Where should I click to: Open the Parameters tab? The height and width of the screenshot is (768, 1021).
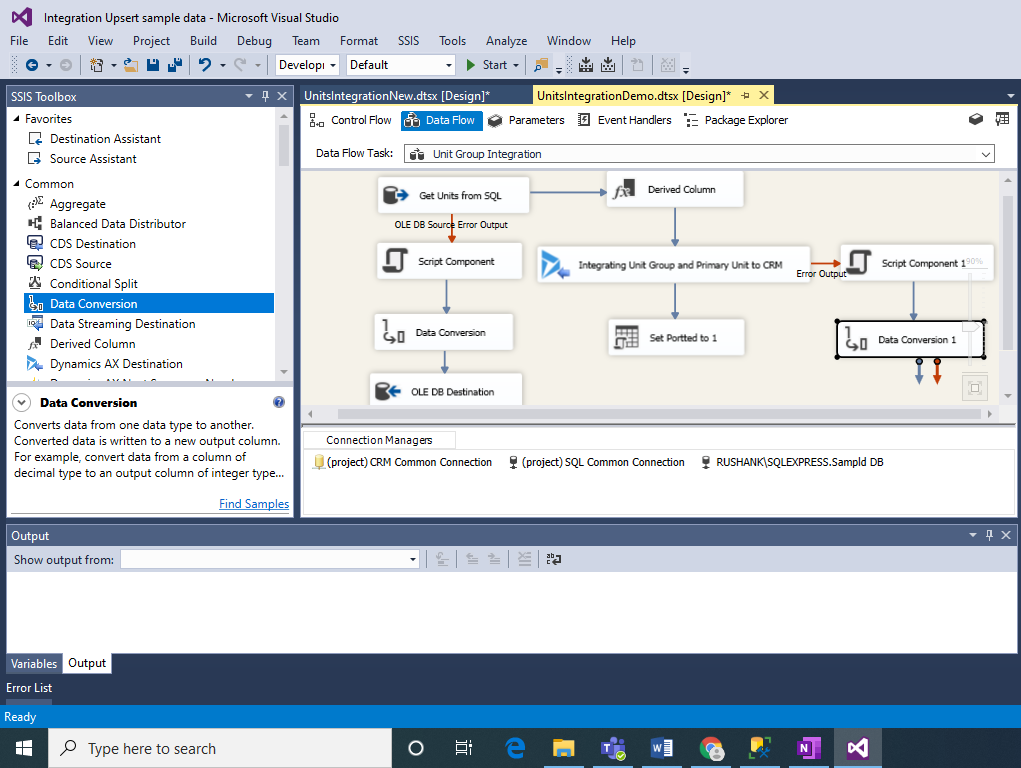click(x=526, y=120)
